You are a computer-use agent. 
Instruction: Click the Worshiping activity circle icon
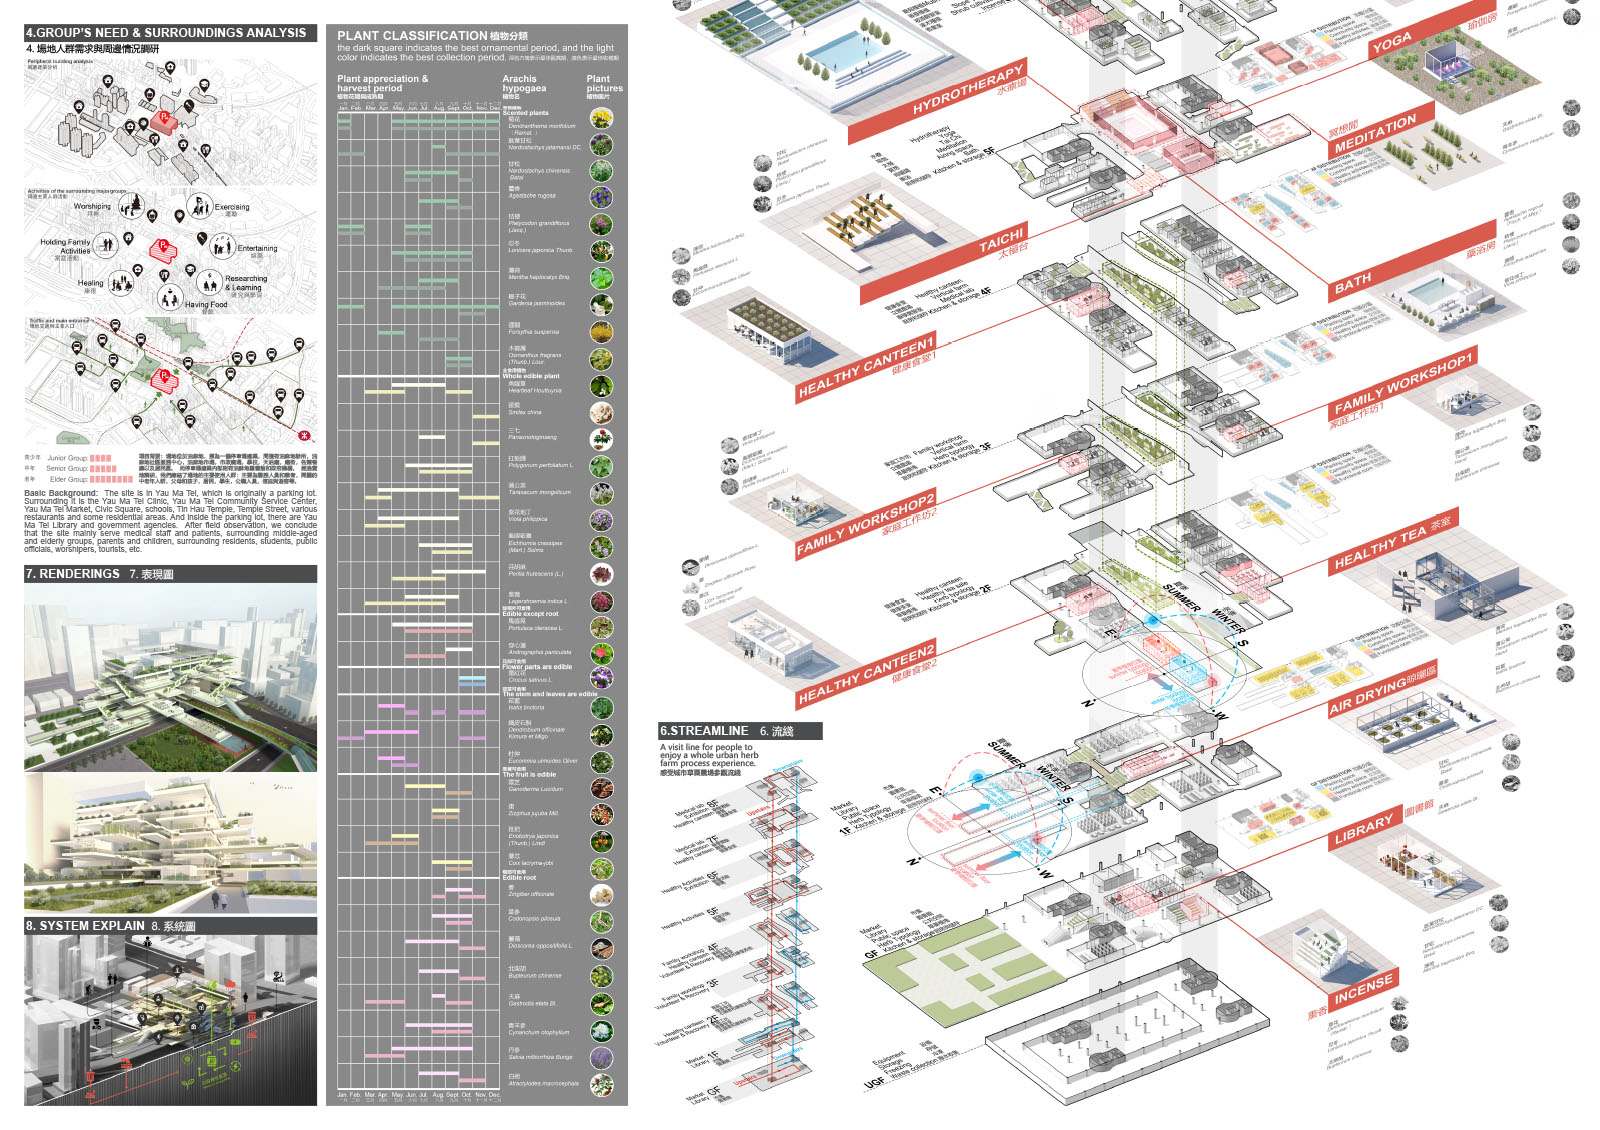131,206
